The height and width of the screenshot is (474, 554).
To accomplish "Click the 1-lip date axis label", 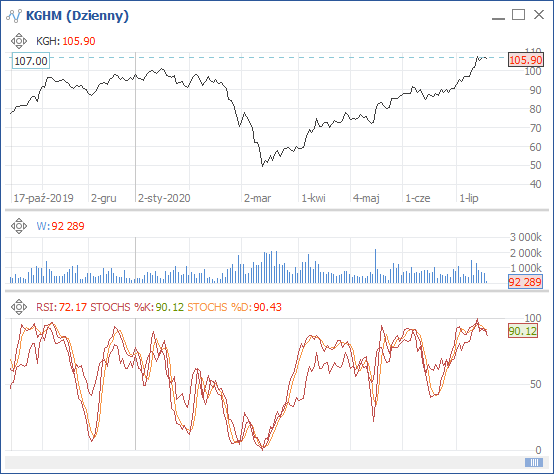I will coord(469,198).
